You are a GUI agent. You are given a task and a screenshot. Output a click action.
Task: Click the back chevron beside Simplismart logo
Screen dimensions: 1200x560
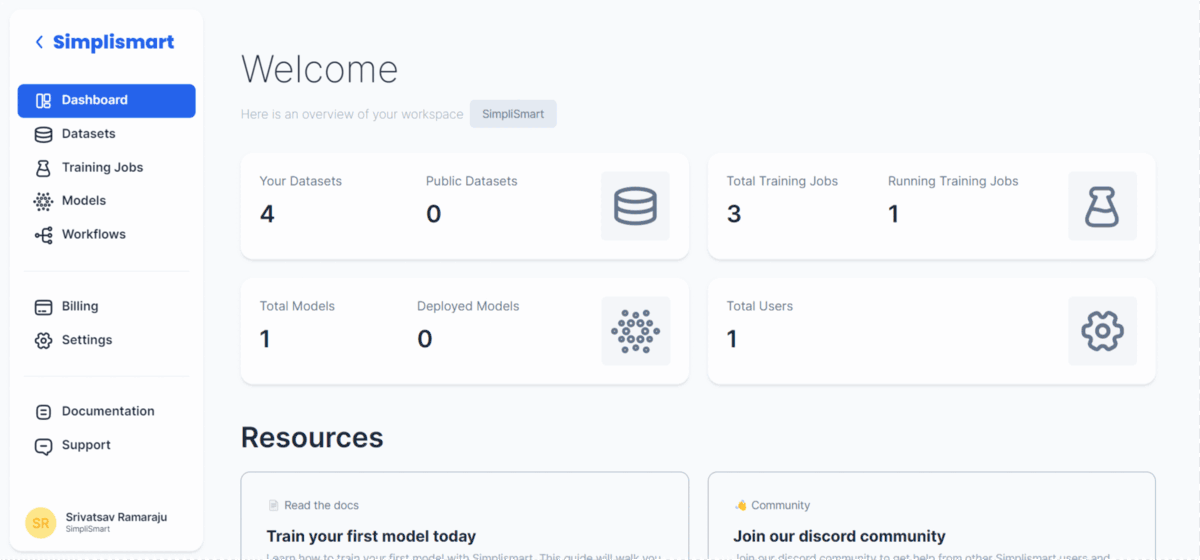point(39,42)
